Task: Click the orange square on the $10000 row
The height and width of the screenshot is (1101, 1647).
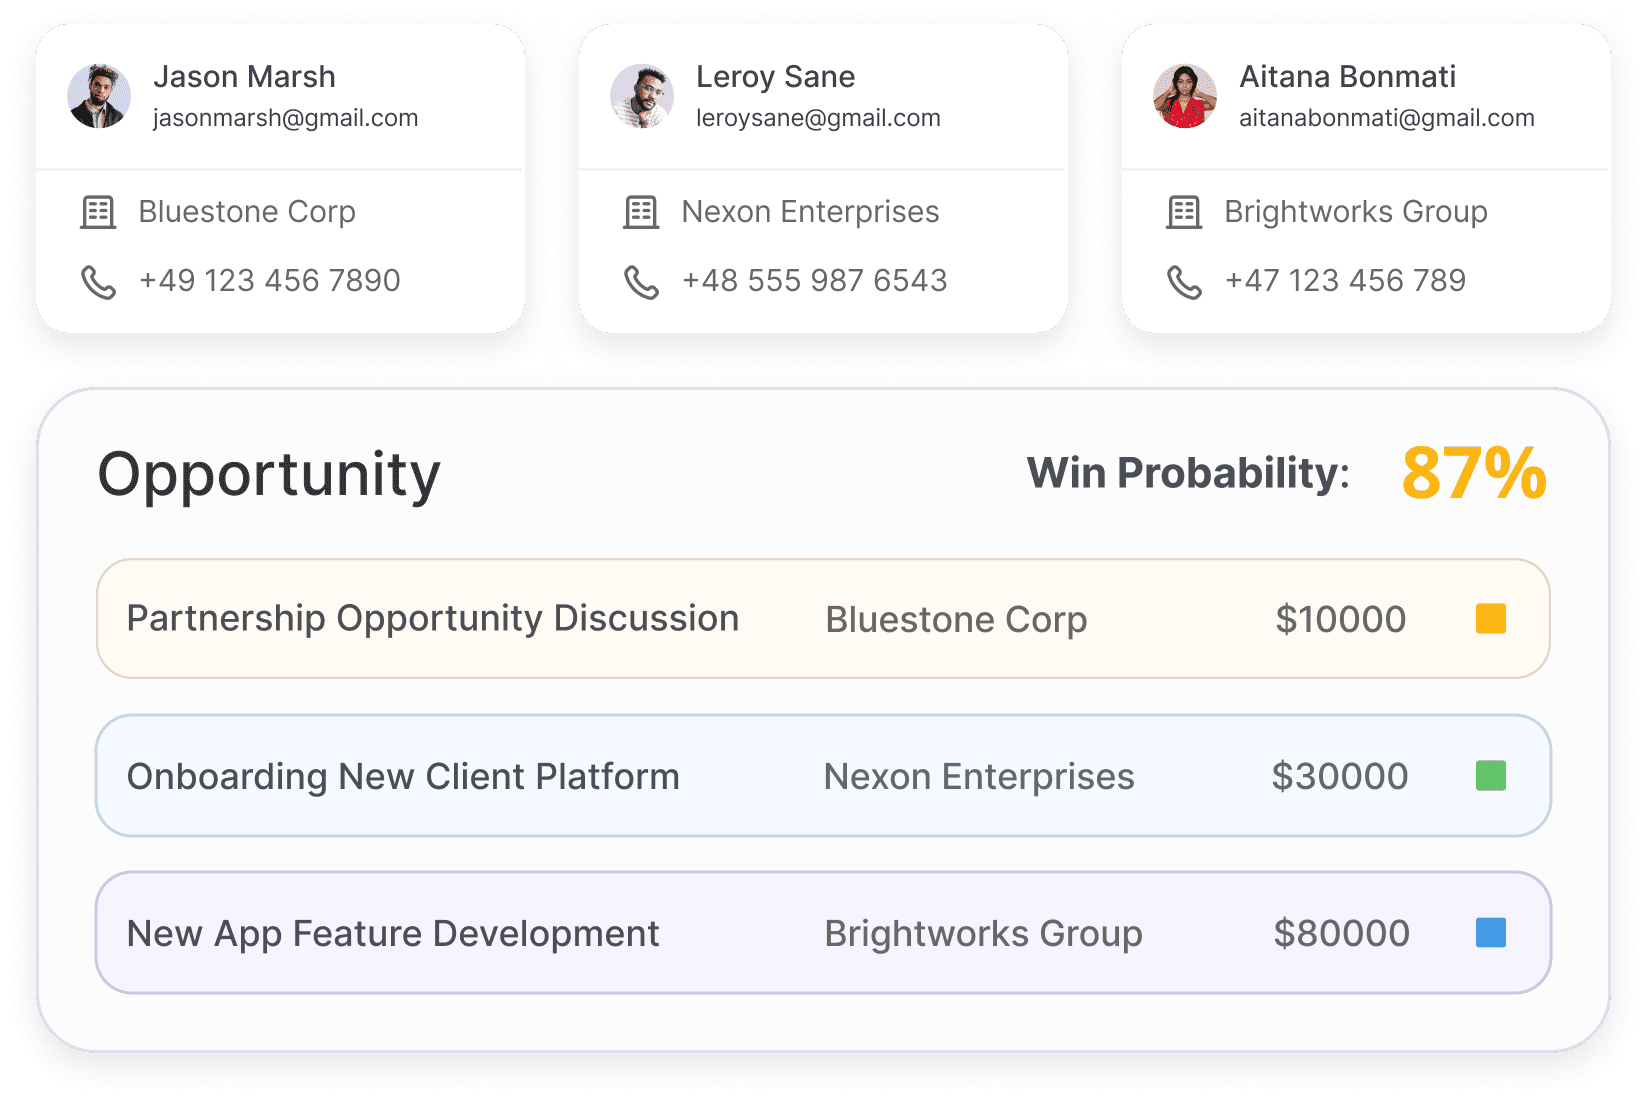Action: [1491, 619]
